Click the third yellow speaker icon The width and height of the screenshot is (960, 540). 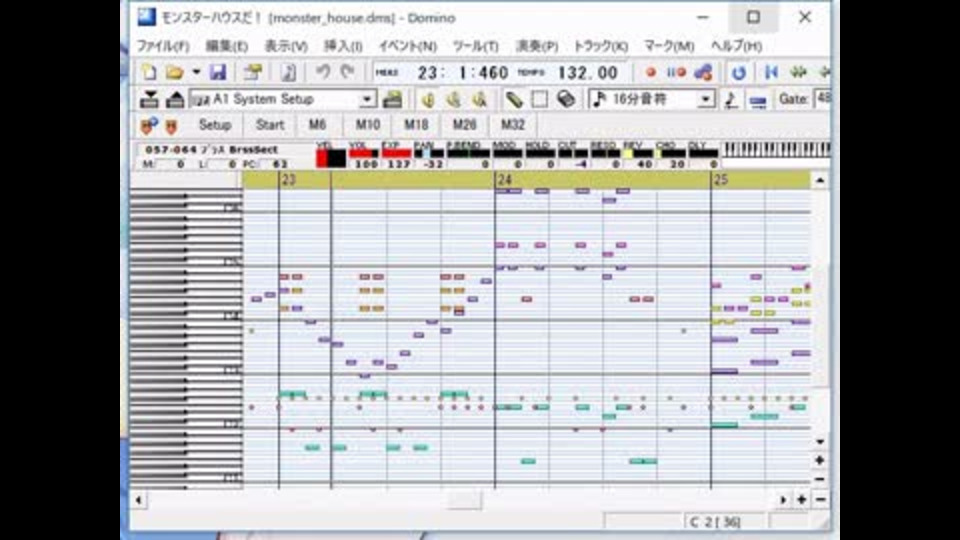[x=479, y=99]
